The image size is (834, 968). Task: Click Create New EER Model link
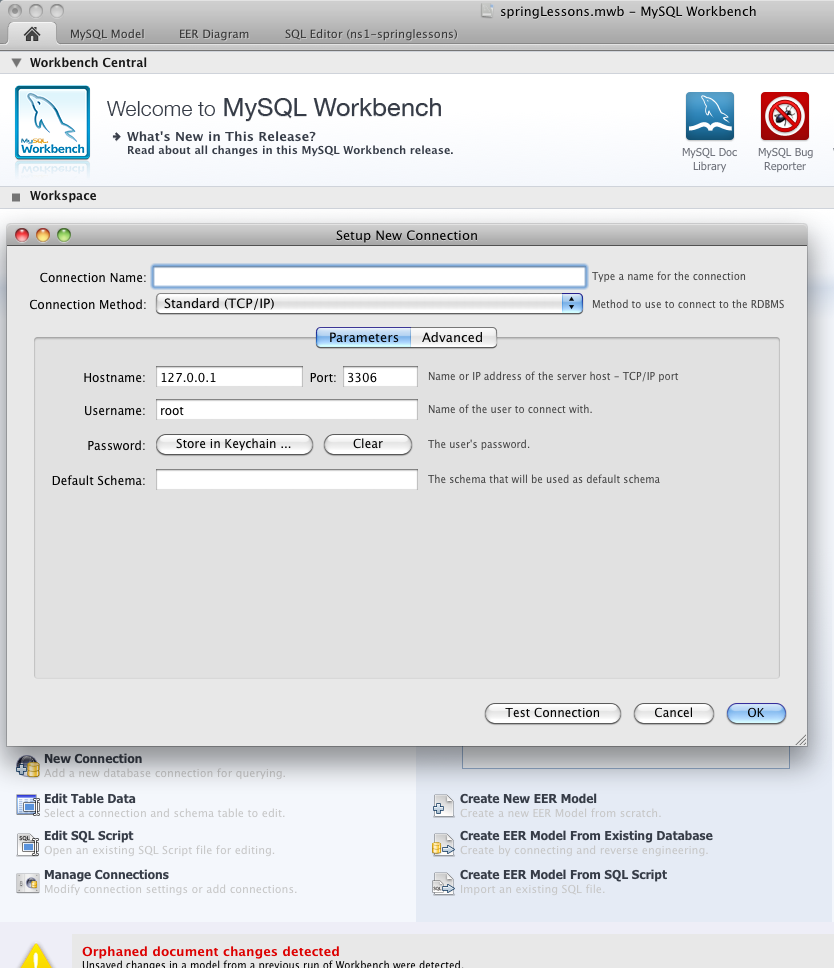coord(528,799)
